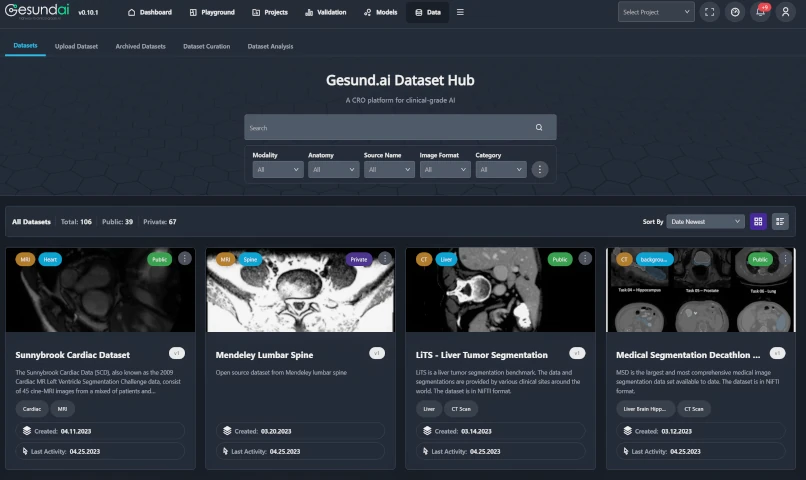Open Projects in top navigation

pyautogui.click(x=270, y=12)
